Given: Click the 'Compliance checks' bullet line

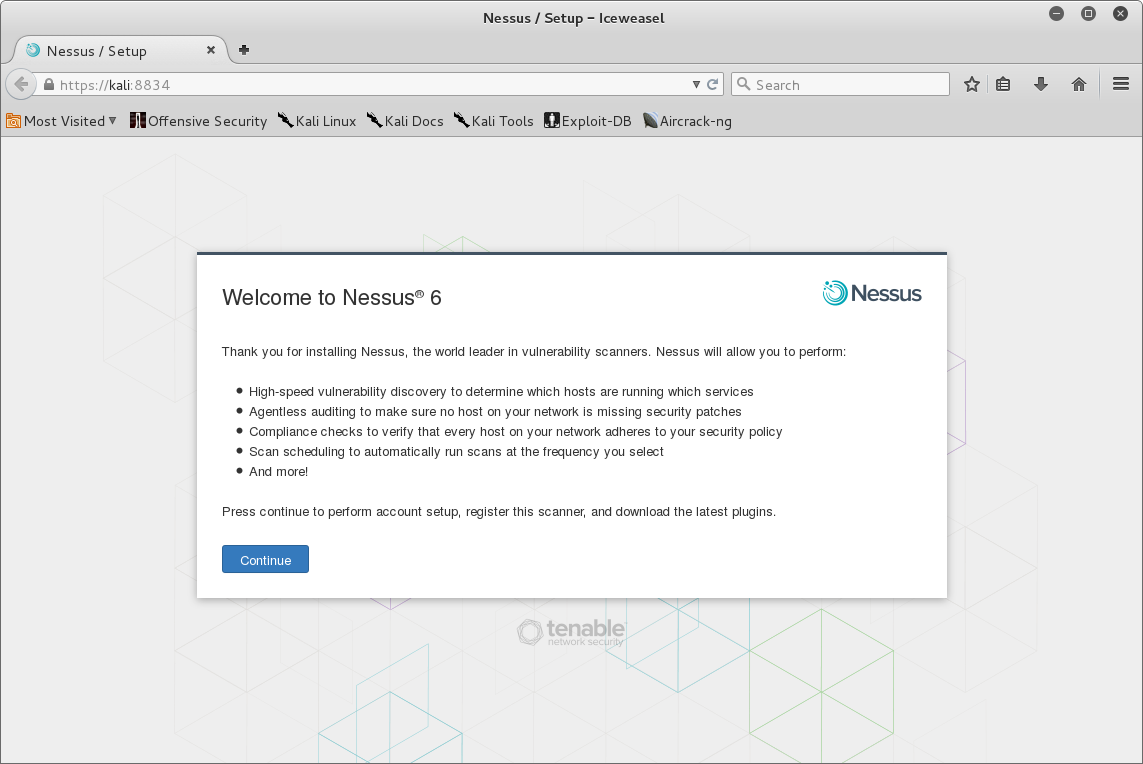Looking at the screenshot, I should tap(515, 432).
